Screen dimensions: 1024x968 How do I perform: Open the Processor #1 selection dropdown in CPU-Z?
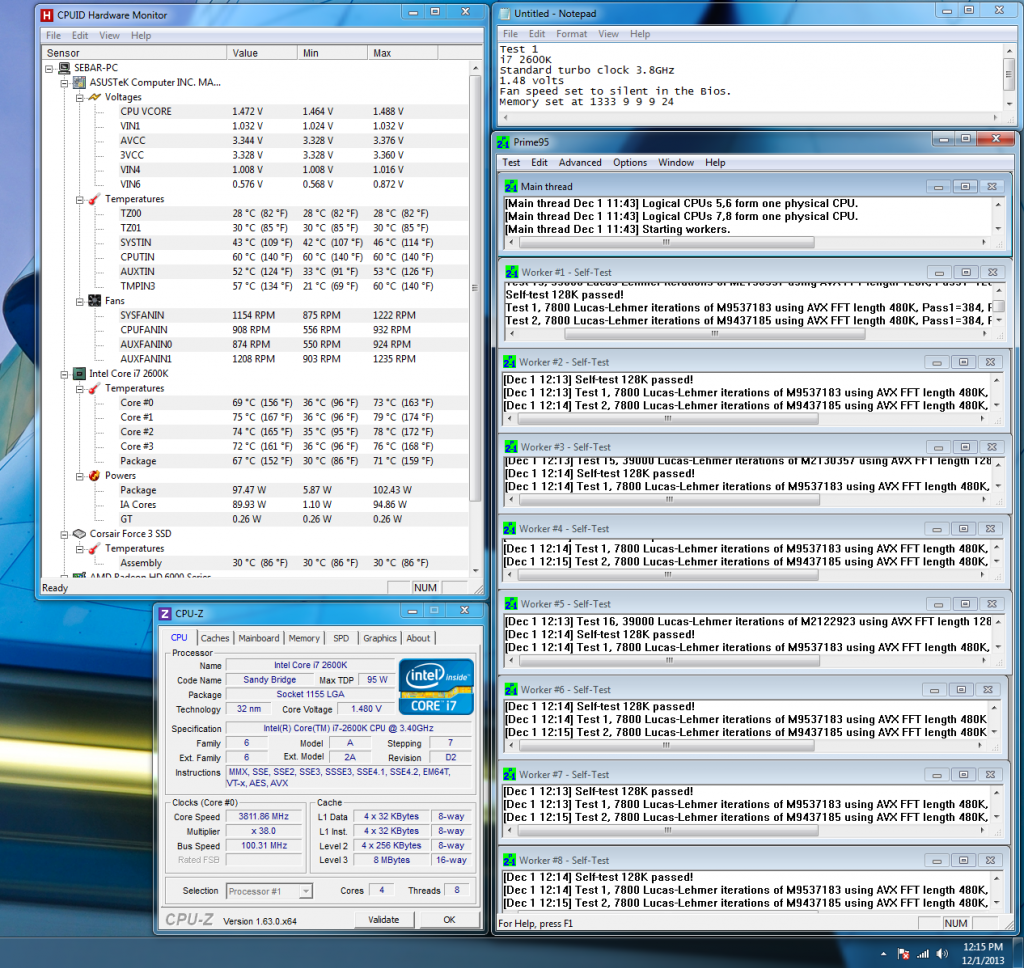tap(269, 891)
